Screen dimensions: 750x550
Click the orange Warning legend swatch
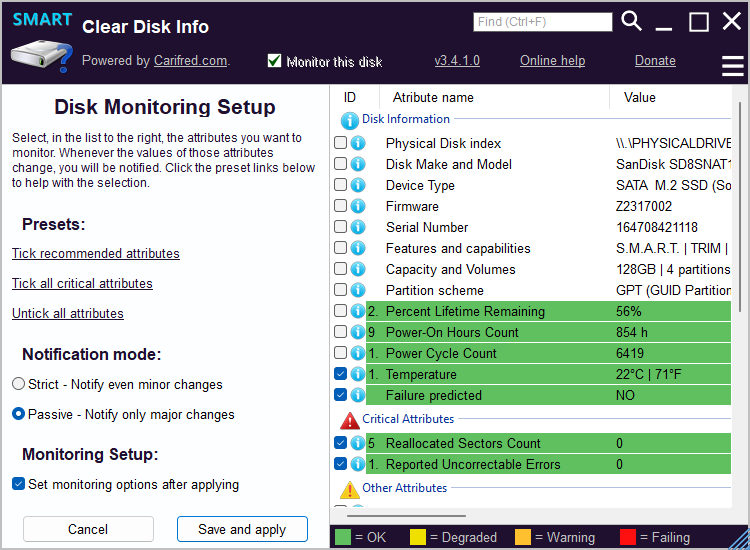point(523,537)
